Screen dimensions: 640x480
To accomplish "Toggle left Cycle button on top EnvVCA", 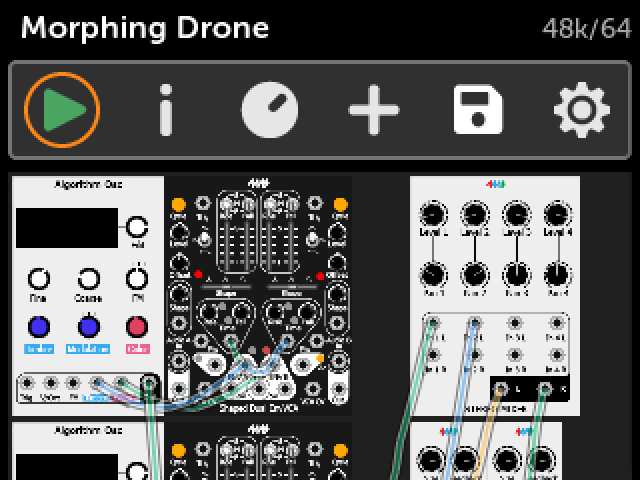I will [x=178, y=204].
